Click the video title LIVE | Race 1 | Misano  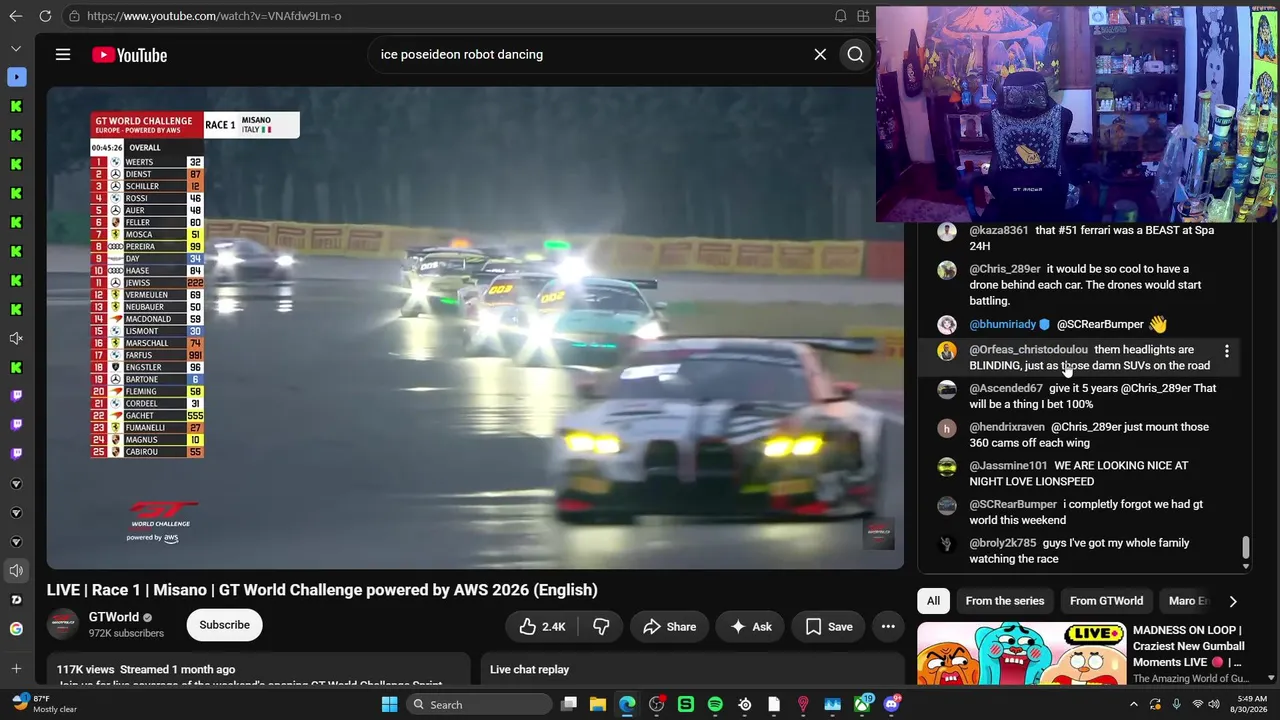click(x=322, y=590)
